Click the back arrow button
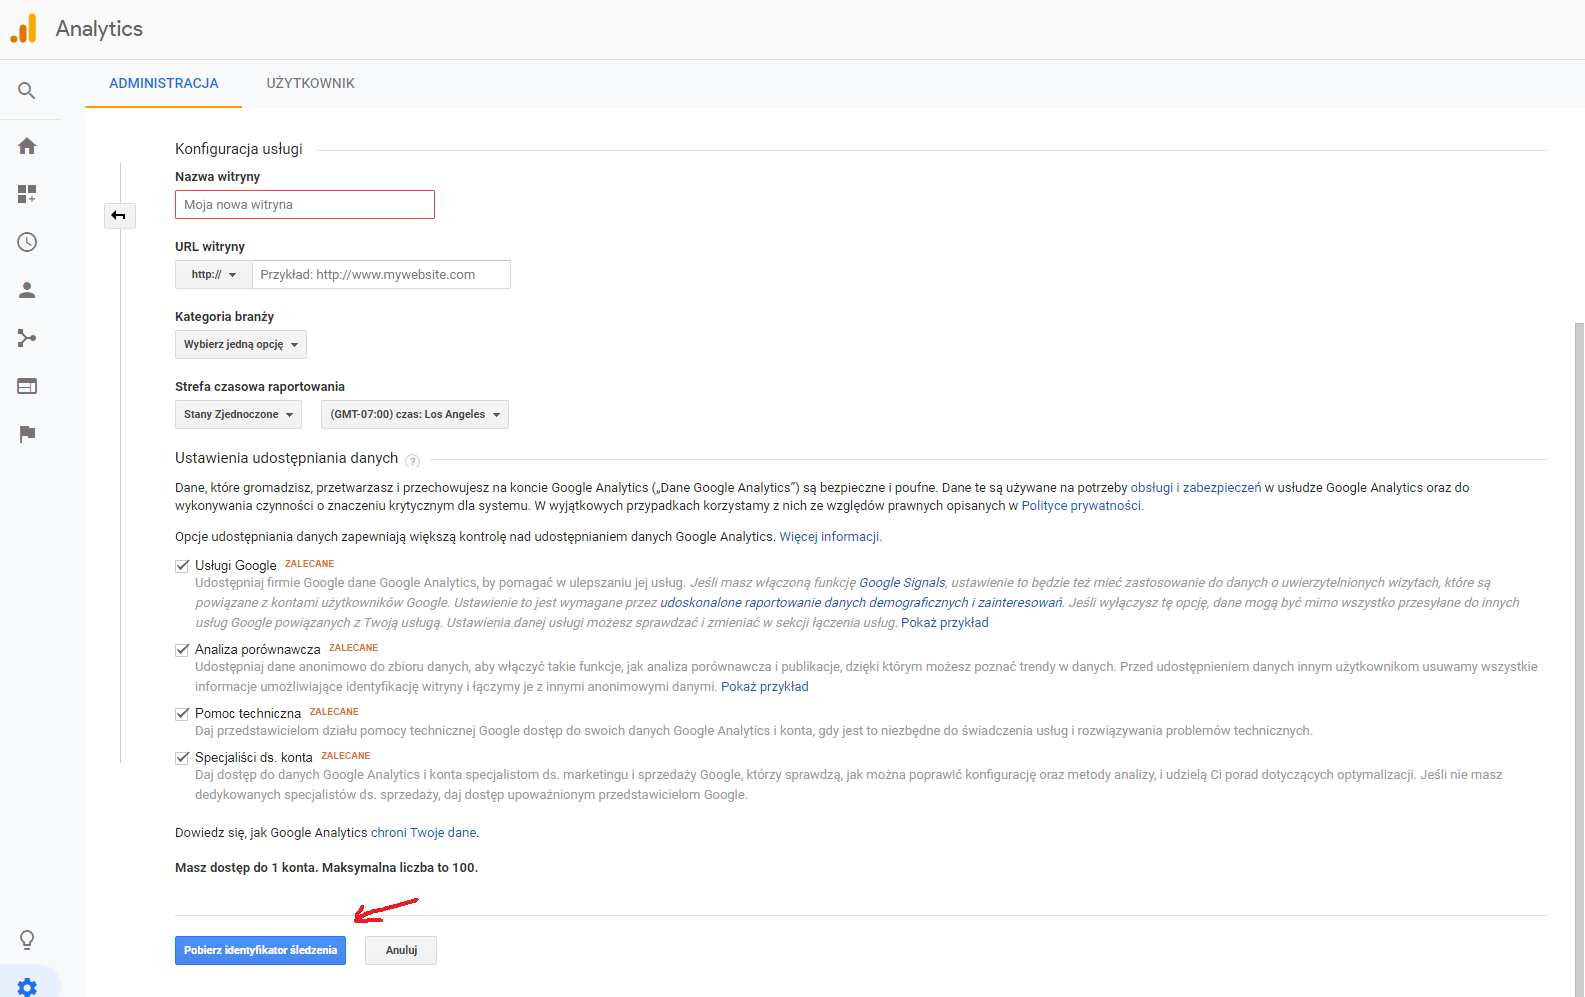 click(119, 215)
